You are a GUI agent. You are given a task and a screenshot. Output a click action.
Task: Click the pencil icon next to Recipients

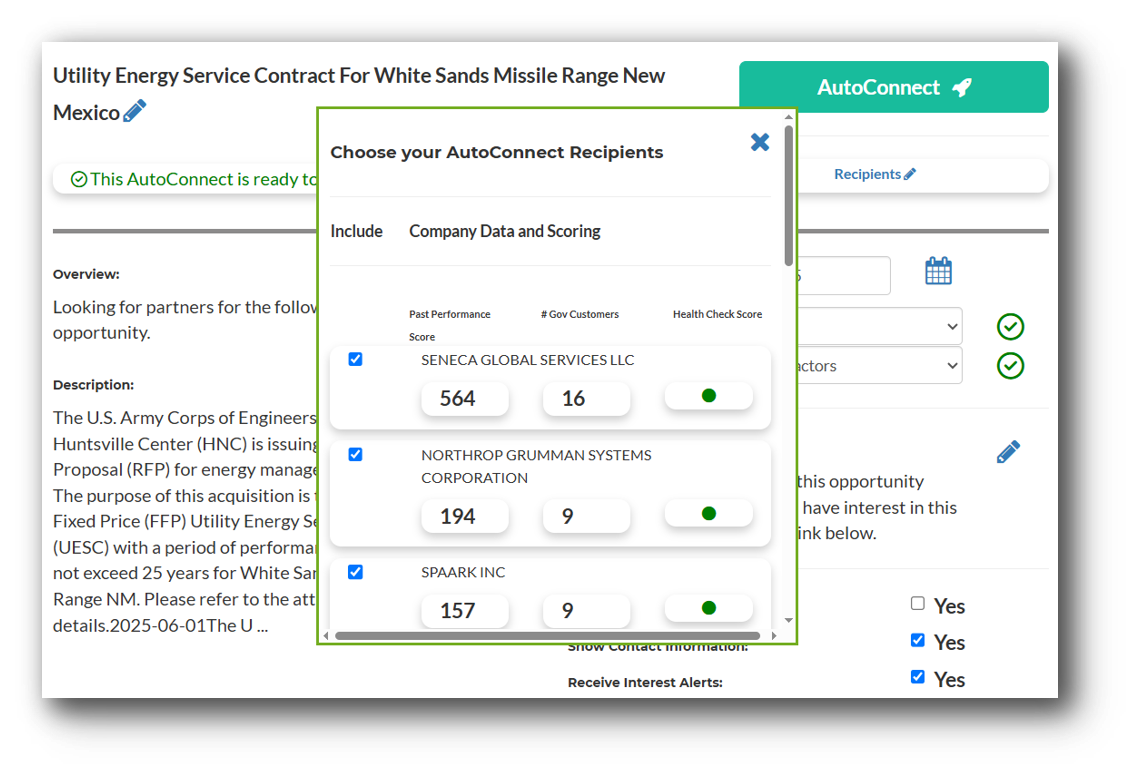point(910,175)
